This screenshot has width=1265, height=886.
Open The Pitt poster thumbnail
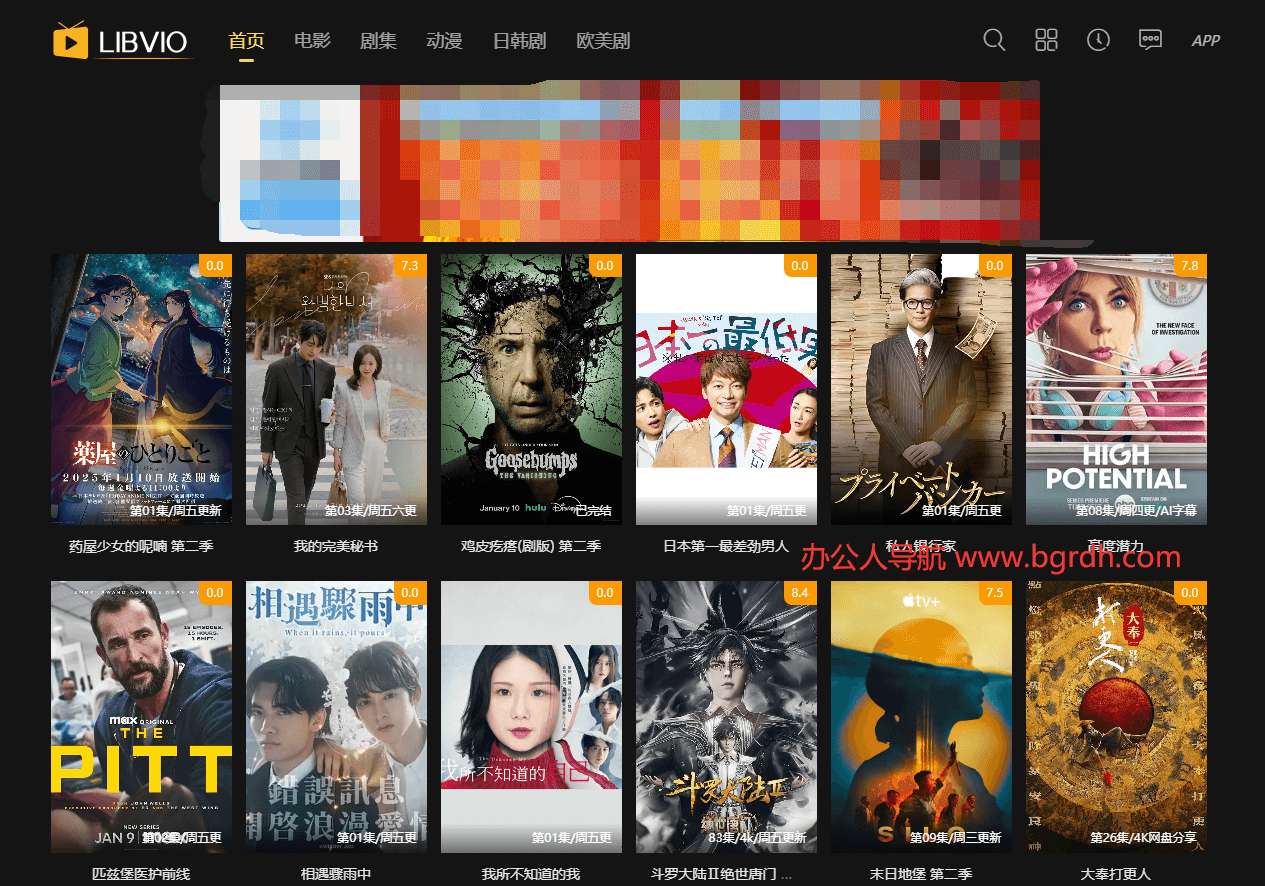141,716
